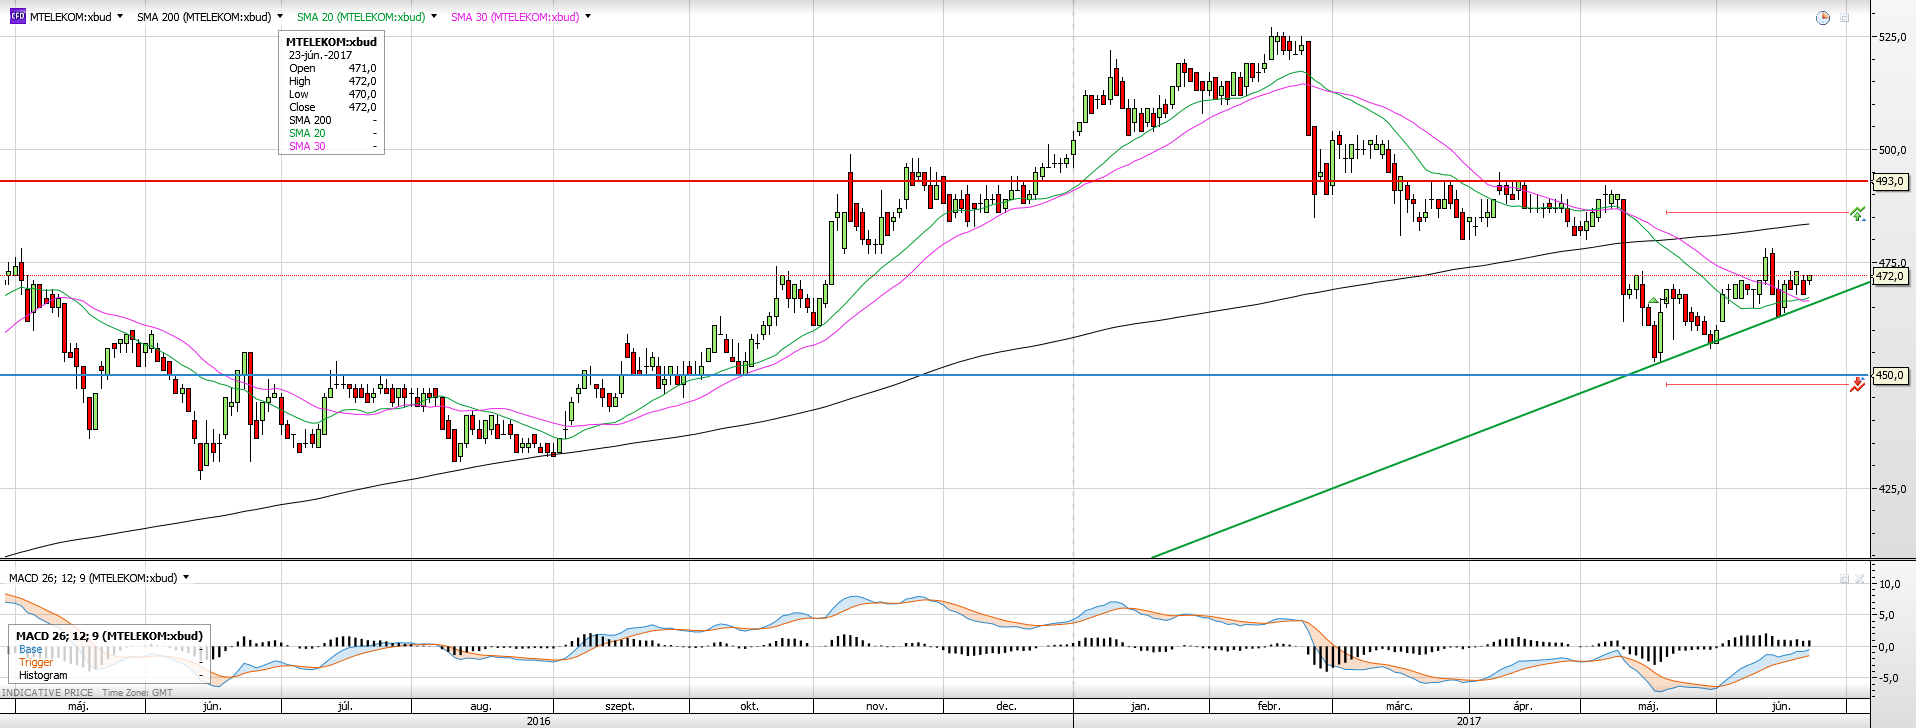Click the small square icon beside the clock icon
Image resolution: width=1916 pixels, height=728 pixels.
click(1845, 18)
